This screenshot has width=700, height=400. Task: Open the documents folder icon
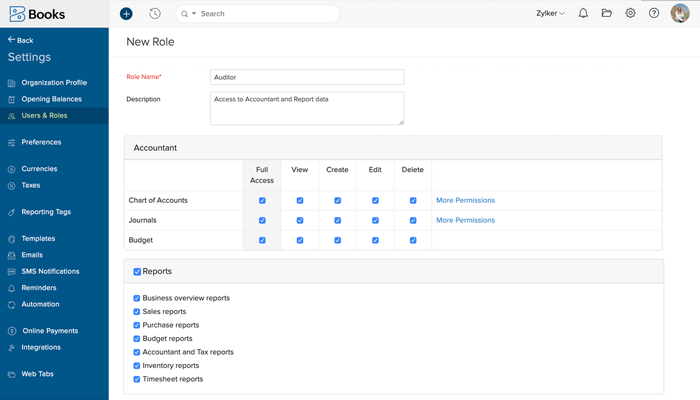click(606, 14)
